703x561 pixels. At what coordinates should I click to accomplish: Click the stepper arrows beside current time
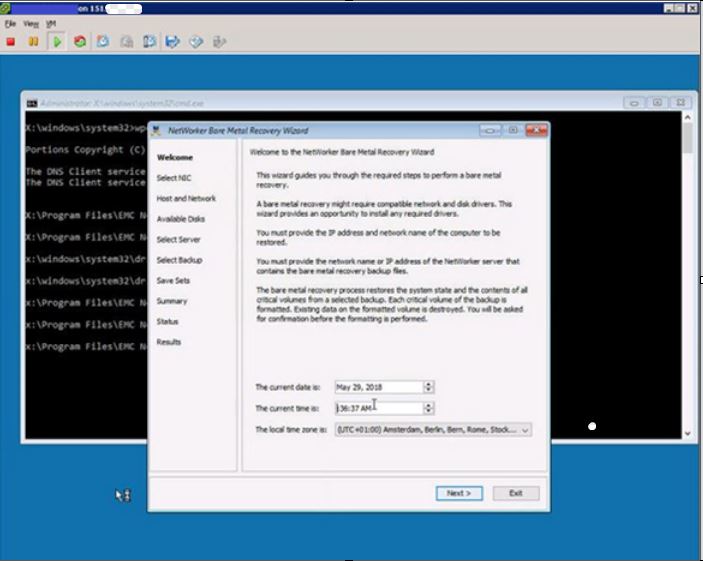(428, 408)
